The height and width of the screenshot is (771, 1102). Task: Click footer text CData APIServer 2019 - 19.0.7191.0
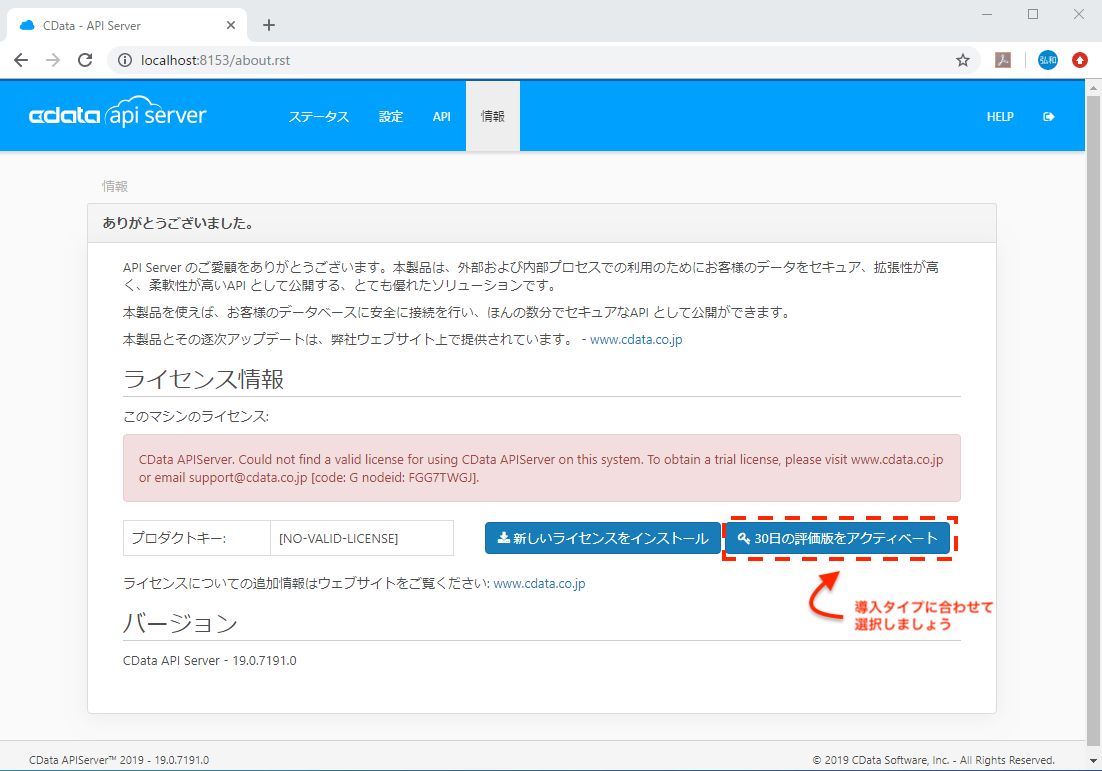coord(119,760)
